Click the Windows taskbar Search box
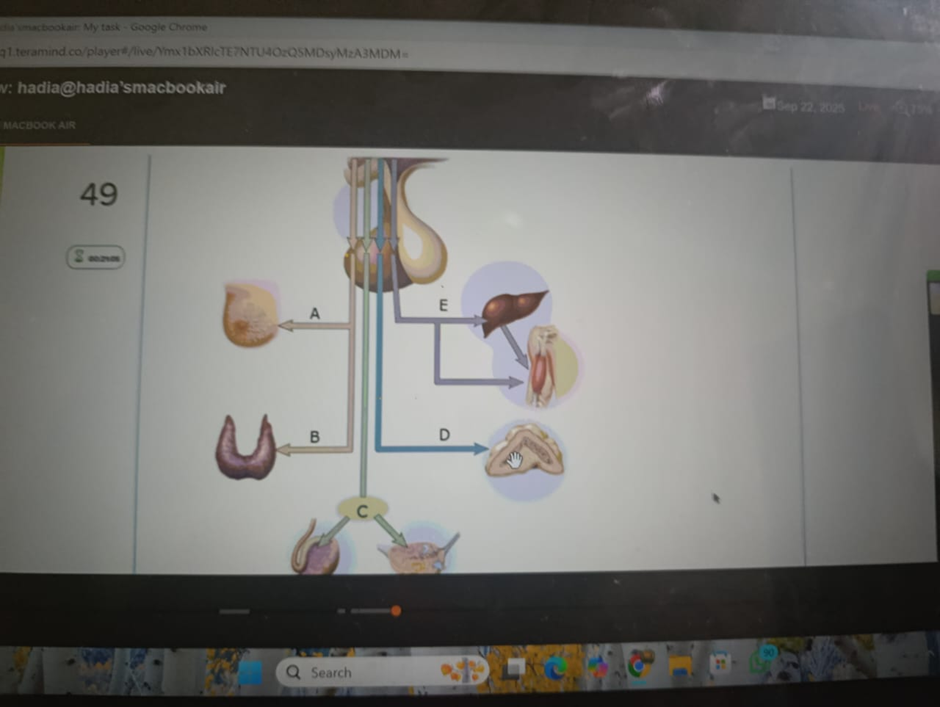The height and width of the screenshot is (707, 940). coord(360,672)
